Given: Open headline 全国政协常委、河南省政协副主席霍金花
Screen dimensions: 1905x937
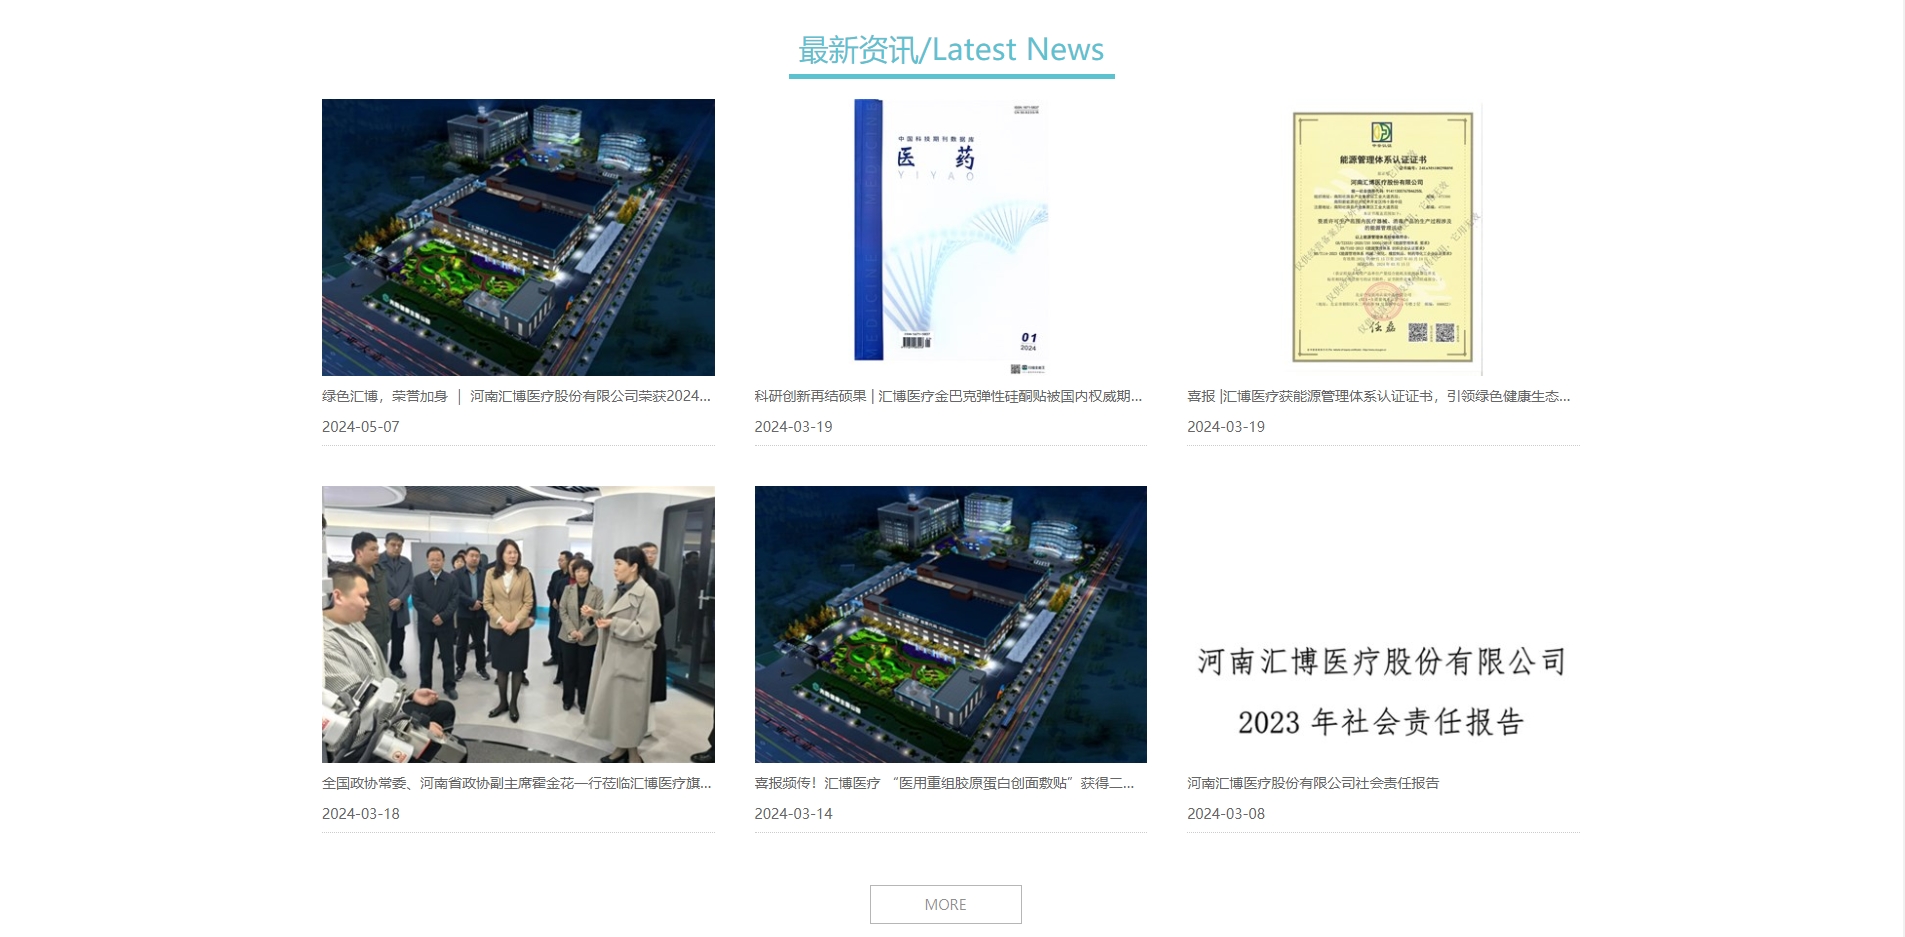Looking at the screenshot, I should (x=517, y=783).
